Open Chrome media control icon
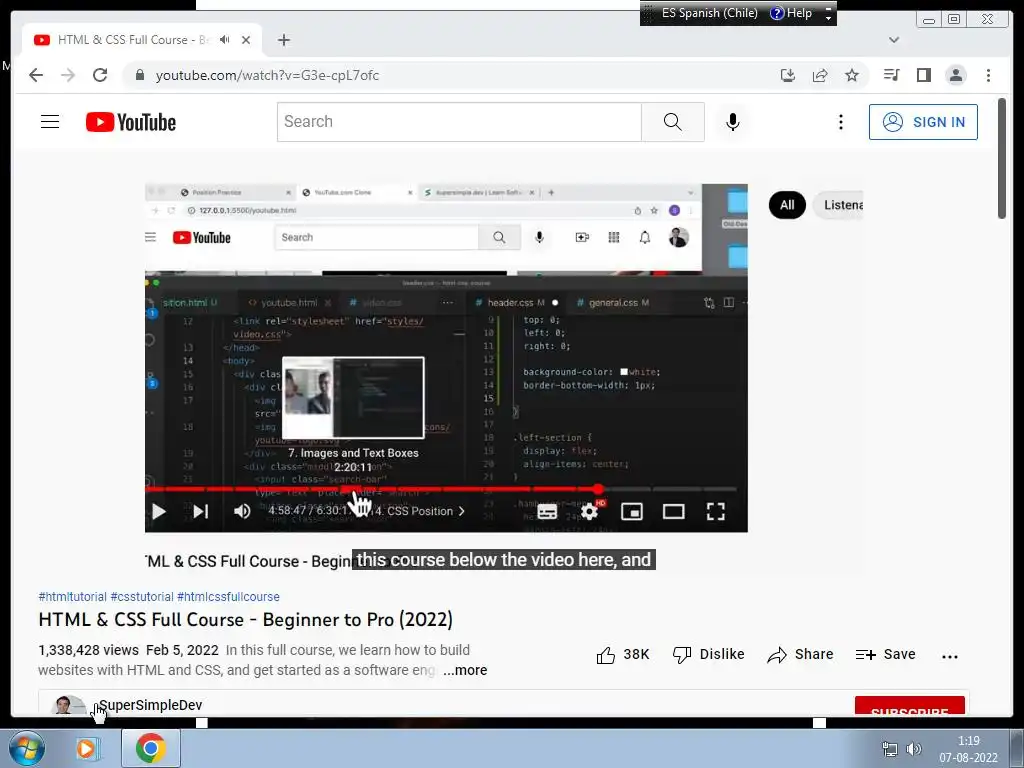1024x768 pixels. [891, 75]
